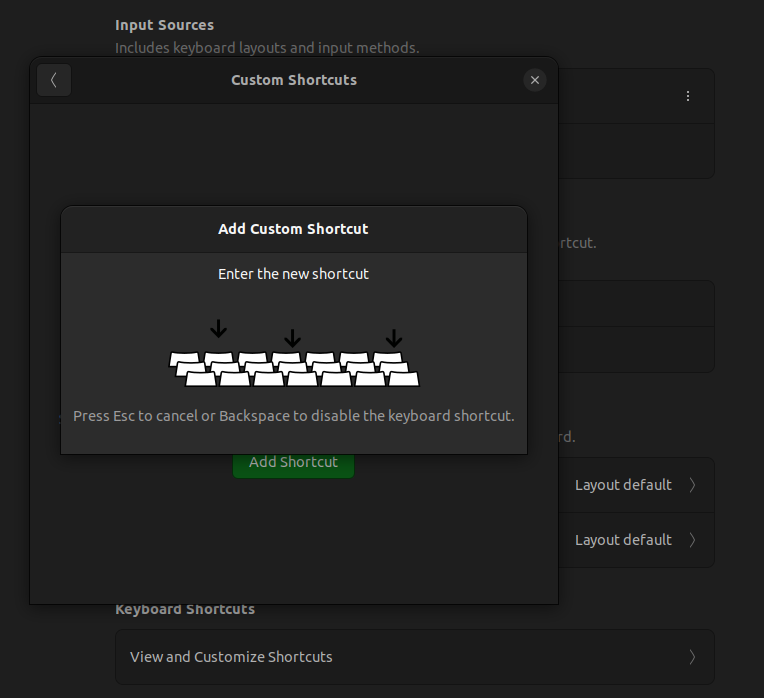Expand the first Layout default chevron

coord(692,485)
